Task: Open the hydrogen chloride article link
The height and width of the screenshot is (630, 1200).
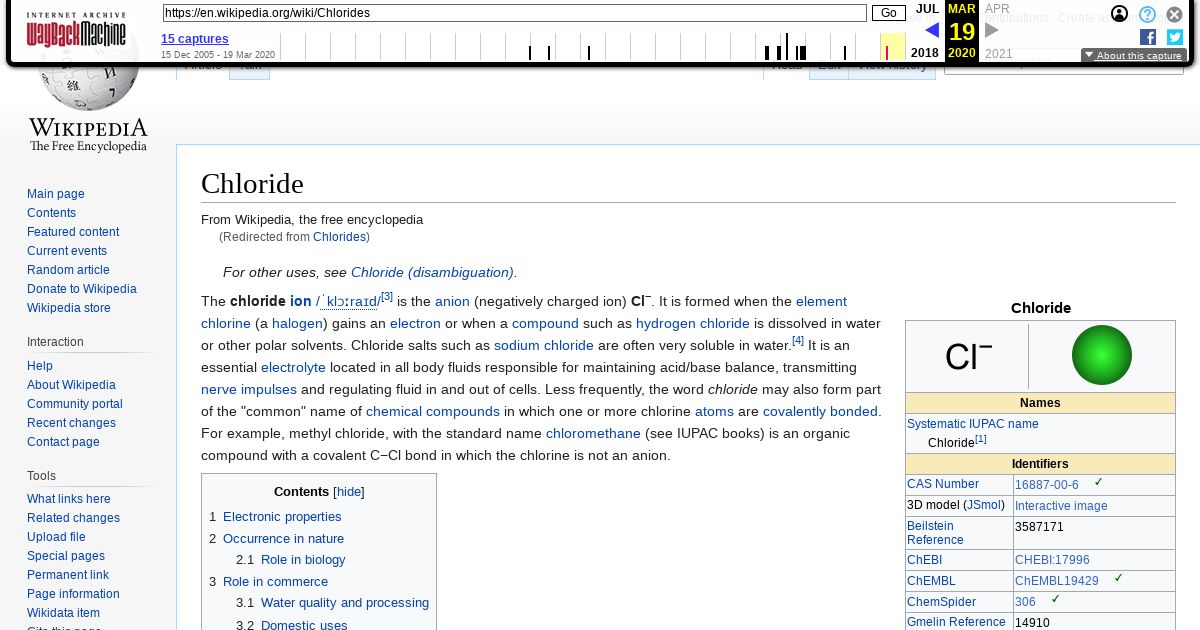Action: (x=693, y=323)
